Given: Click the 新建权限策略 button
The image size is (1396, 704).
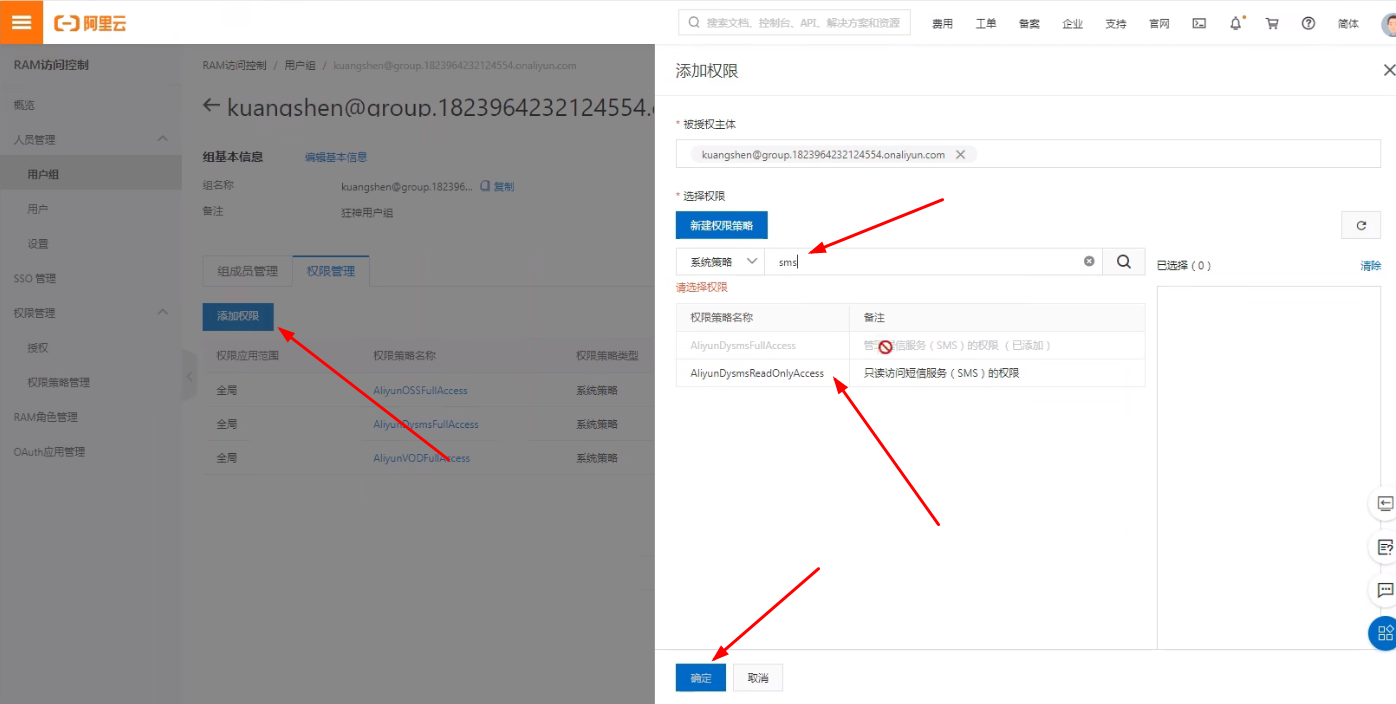Looking at the screenshot, I should [722, 225].
